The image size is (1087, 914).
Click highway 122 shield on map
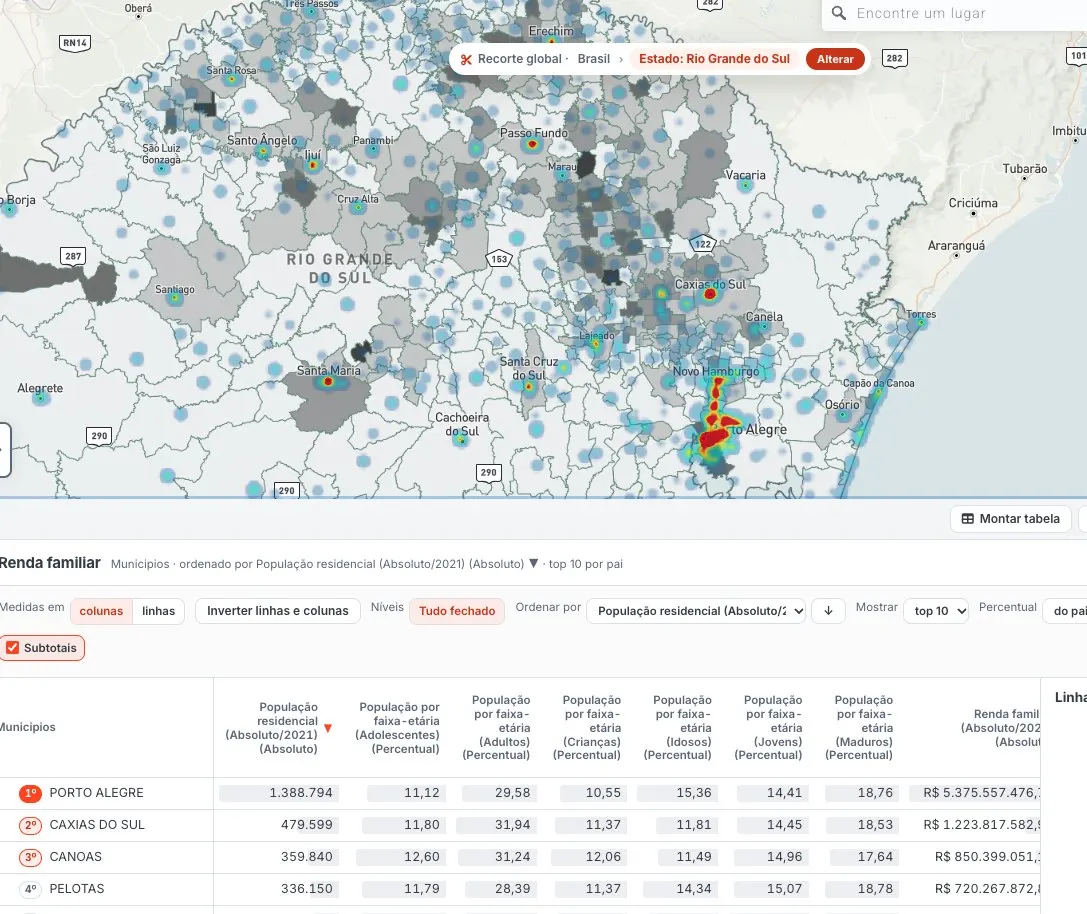(x=703, y=243)
